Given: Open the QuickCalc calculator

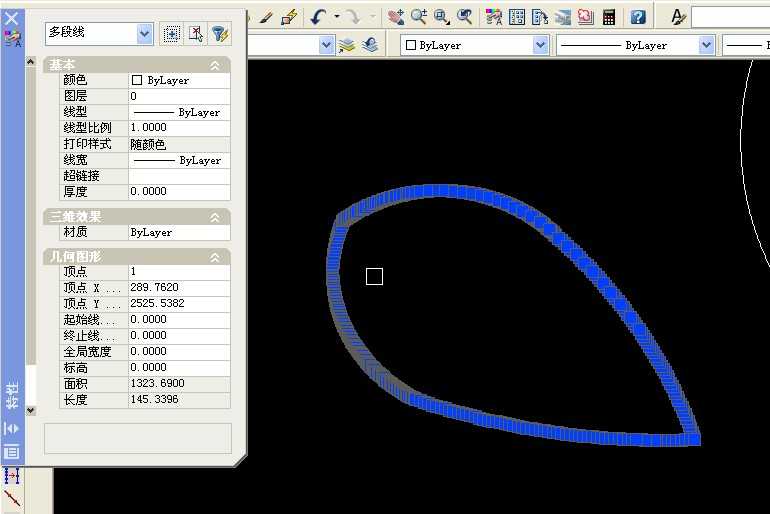Looking at the screenshot, I should 609,17.
